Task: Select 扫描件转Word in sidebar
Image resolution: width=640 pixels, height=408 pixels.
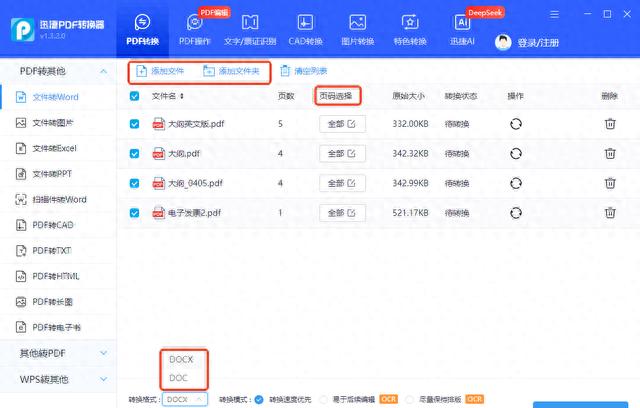Action: pos(58,200)
